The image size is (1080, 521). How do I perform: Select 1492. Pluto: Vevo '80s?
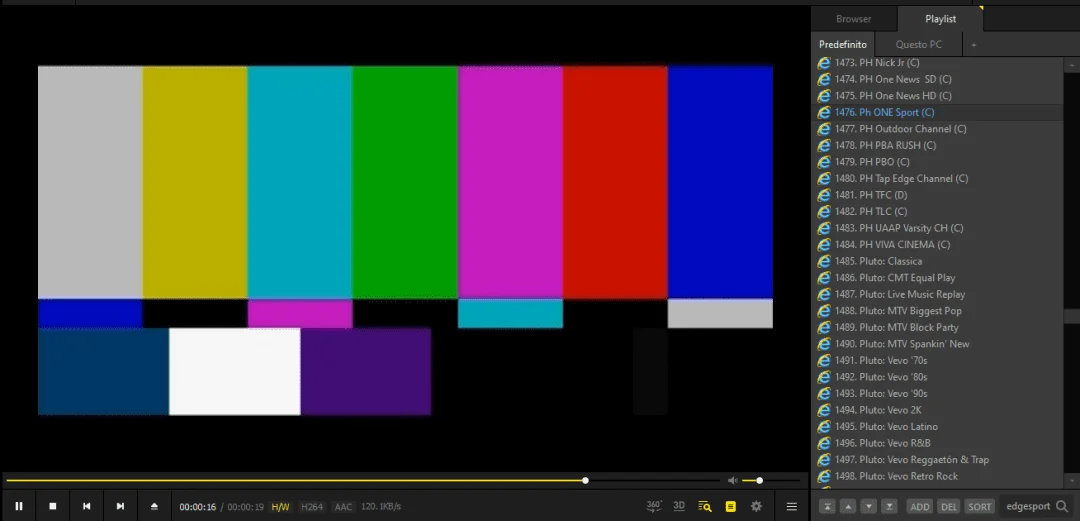pos(937,377)
